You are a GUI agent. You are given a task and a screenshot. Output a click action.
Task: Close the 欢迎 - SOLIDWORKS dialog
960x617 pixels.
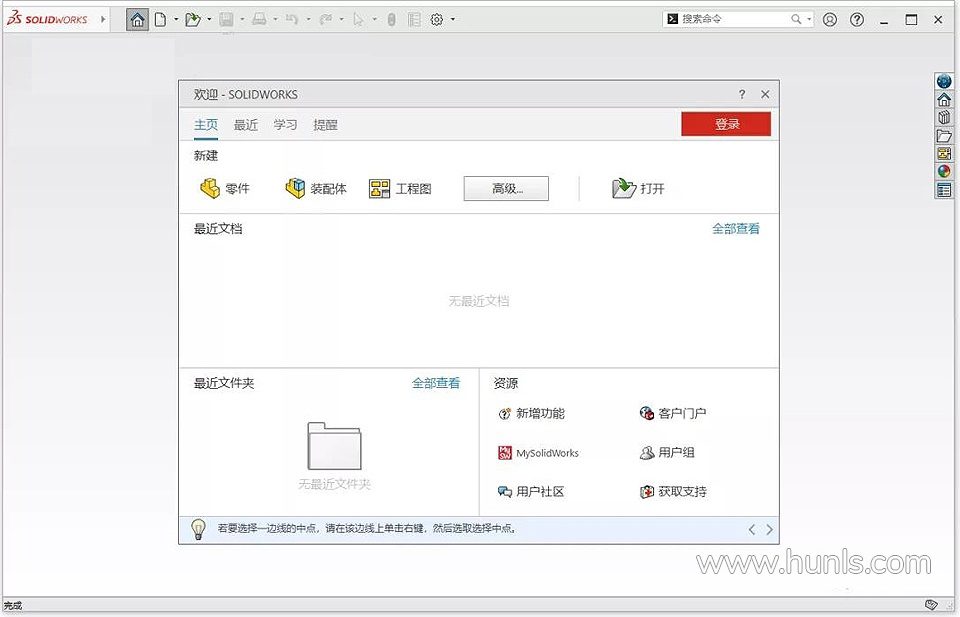click(765, 94)
